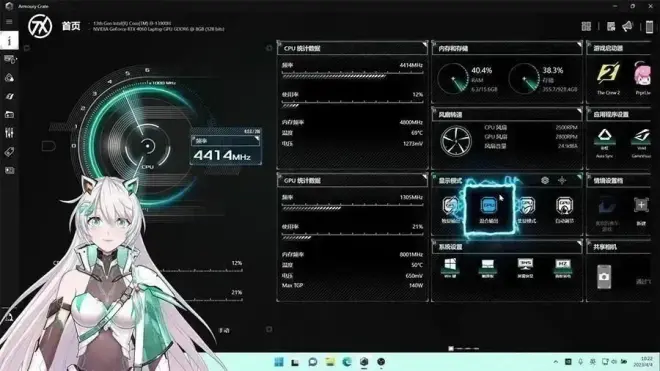The image size is (660, 371).
Task: Open the Windows Start button
Action: tap(279, 362)
